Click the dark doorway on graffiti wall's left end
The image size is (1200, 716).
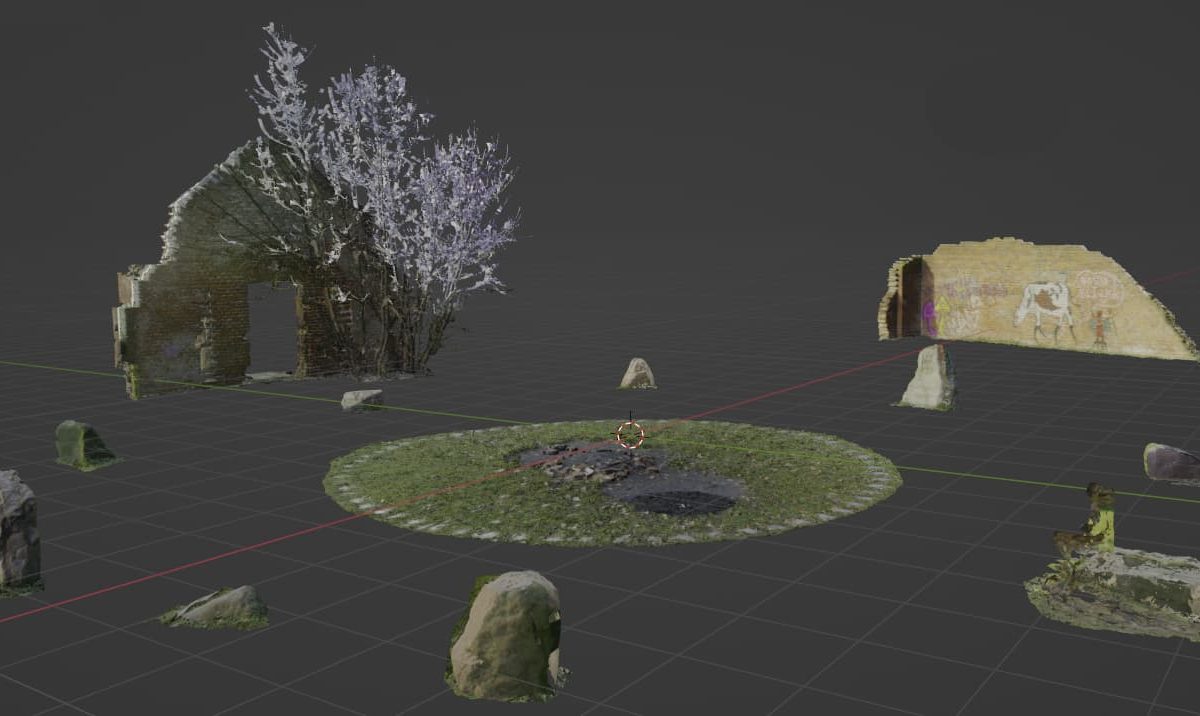910,298
